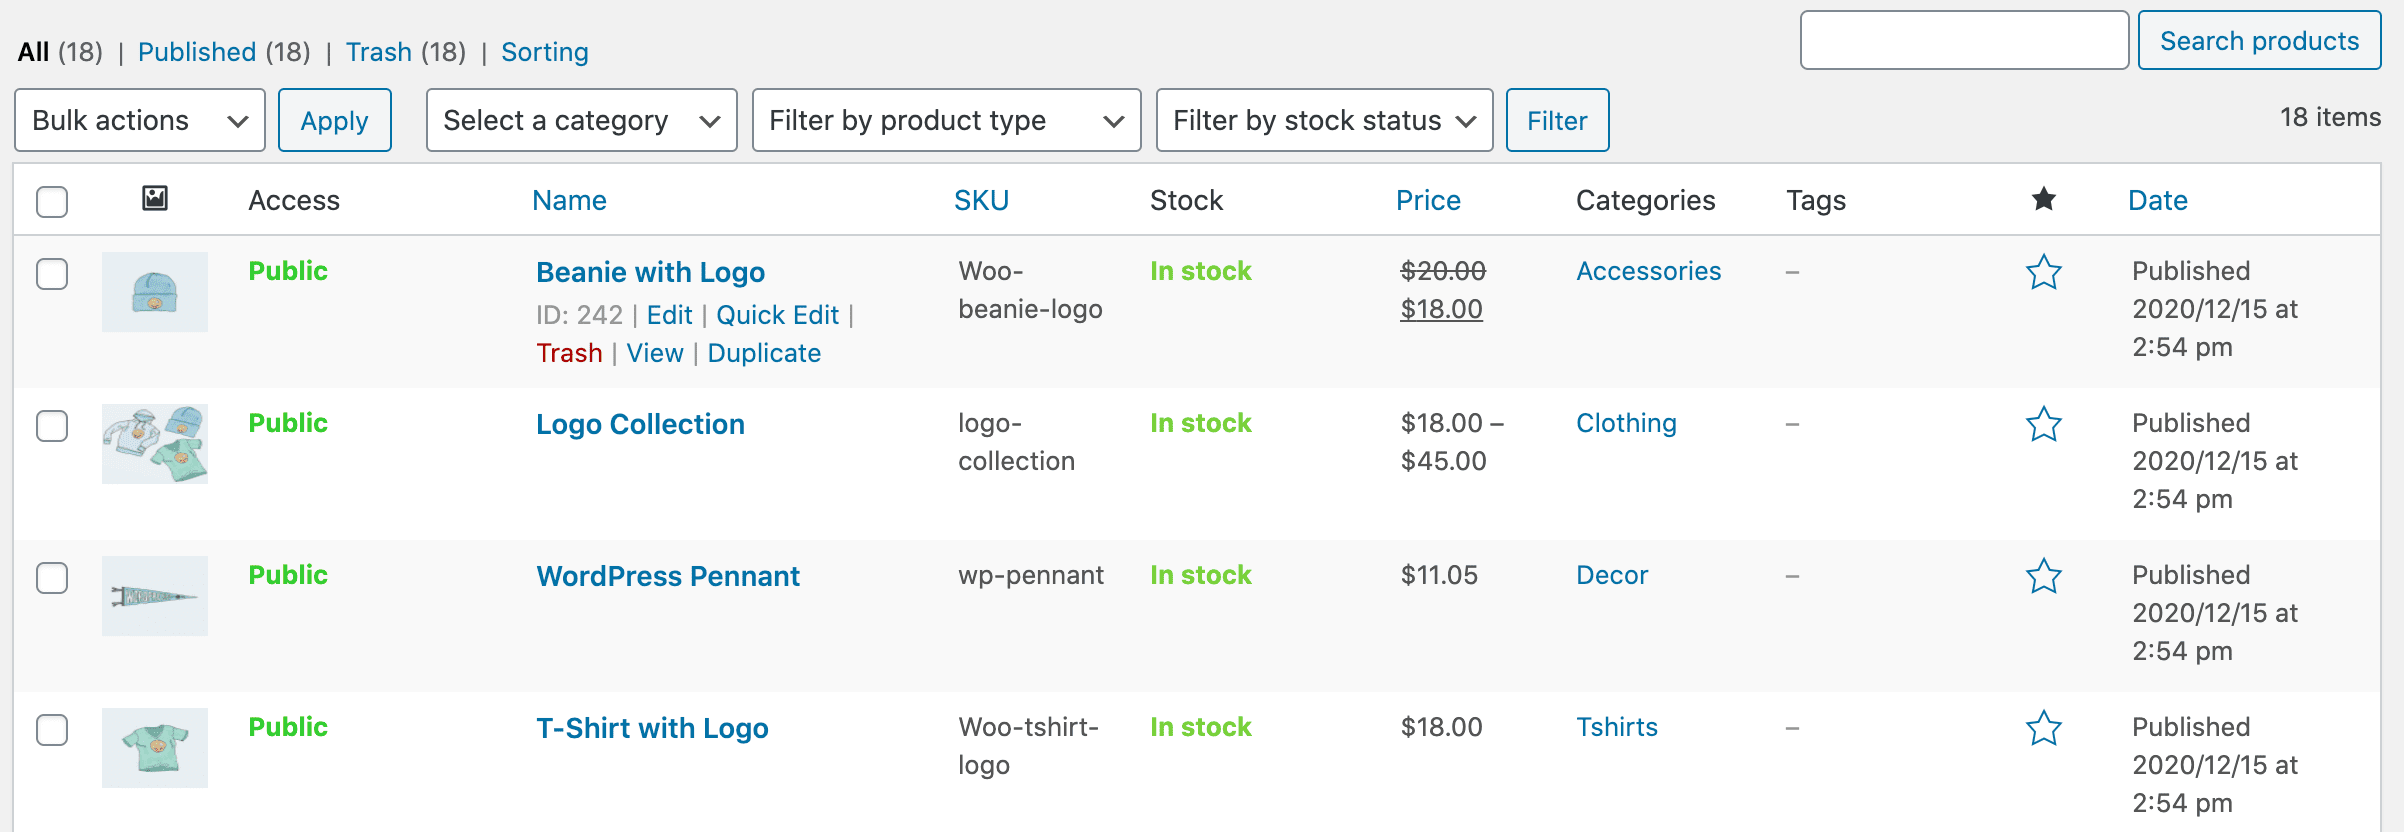The image size is (2404, 832).
Task: Open the Select a category dropdown
Action: click(x=582, y=120)
